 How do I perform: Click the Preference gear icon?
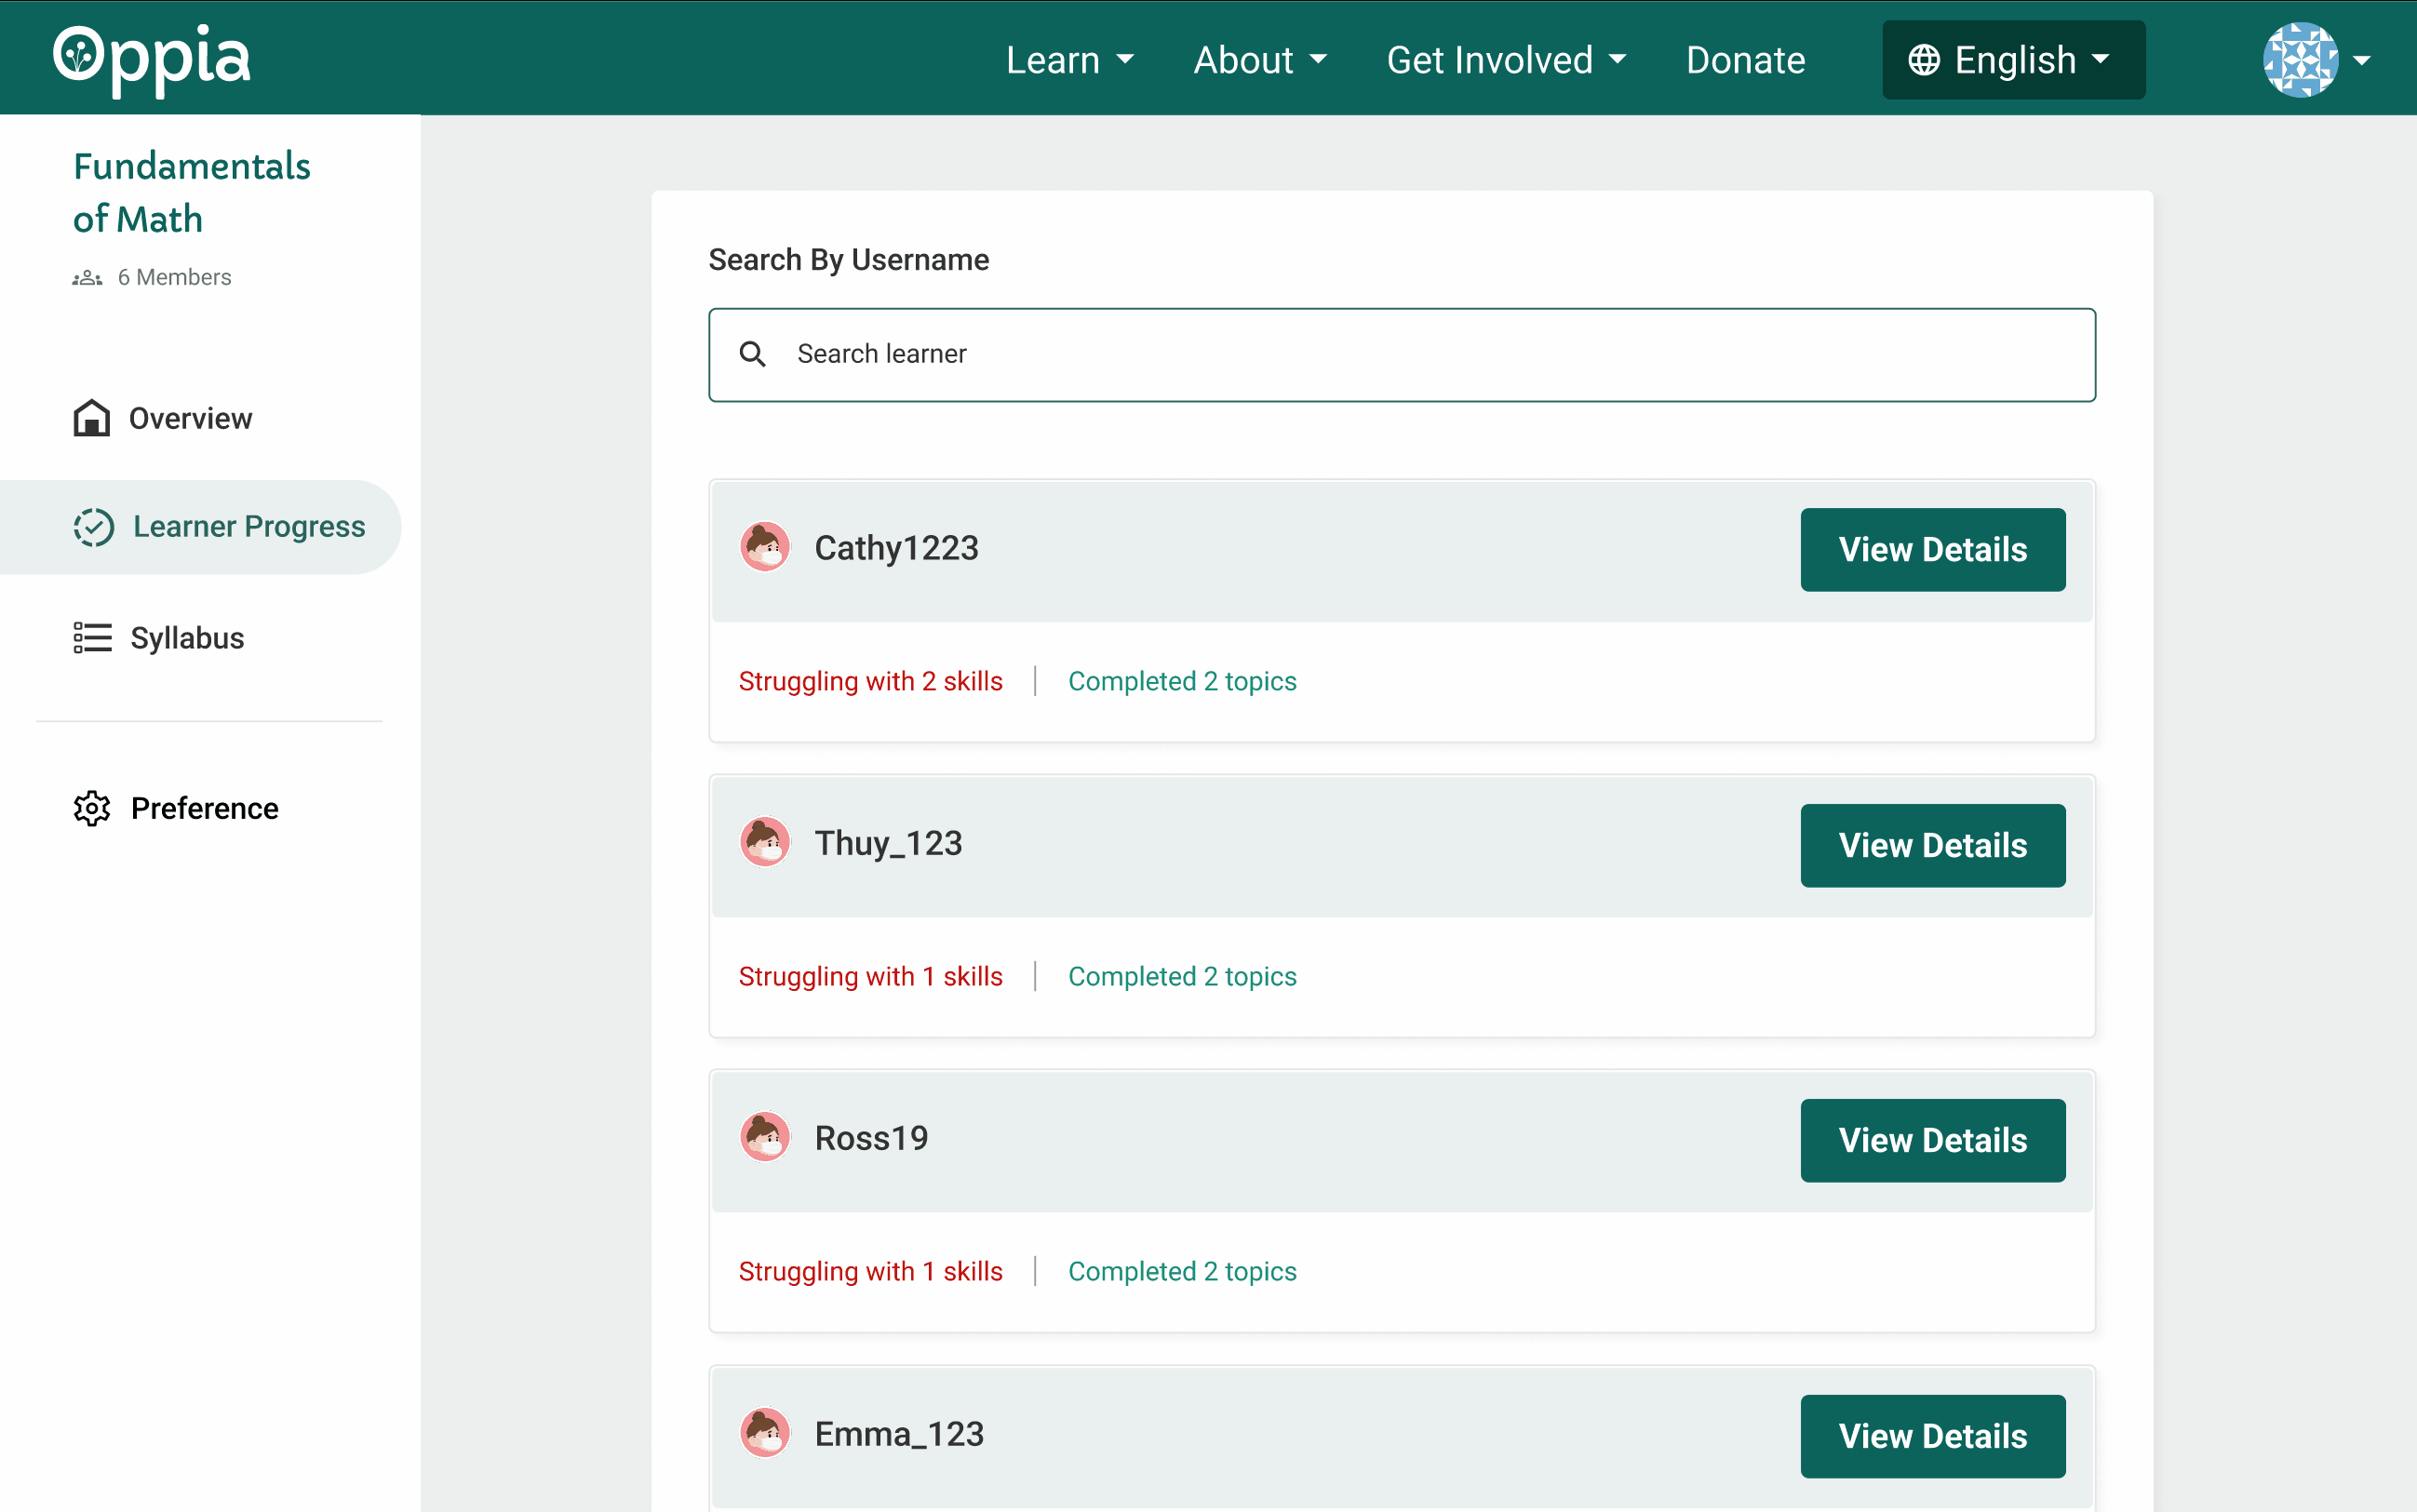click(x=92, y=808)
